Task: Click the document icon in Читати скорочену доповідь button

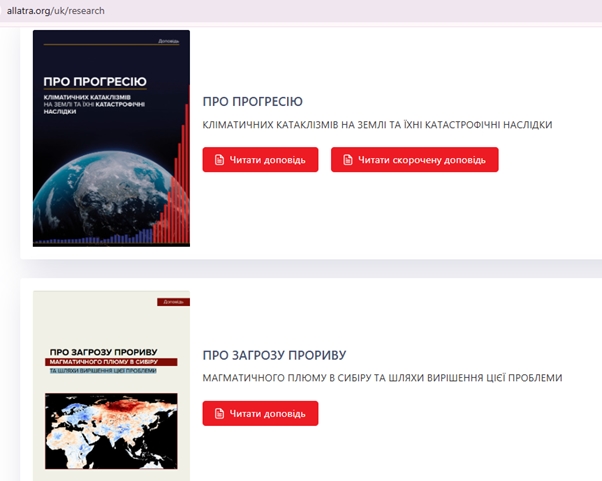Action: pyautogui.click(x=348, y=160)
